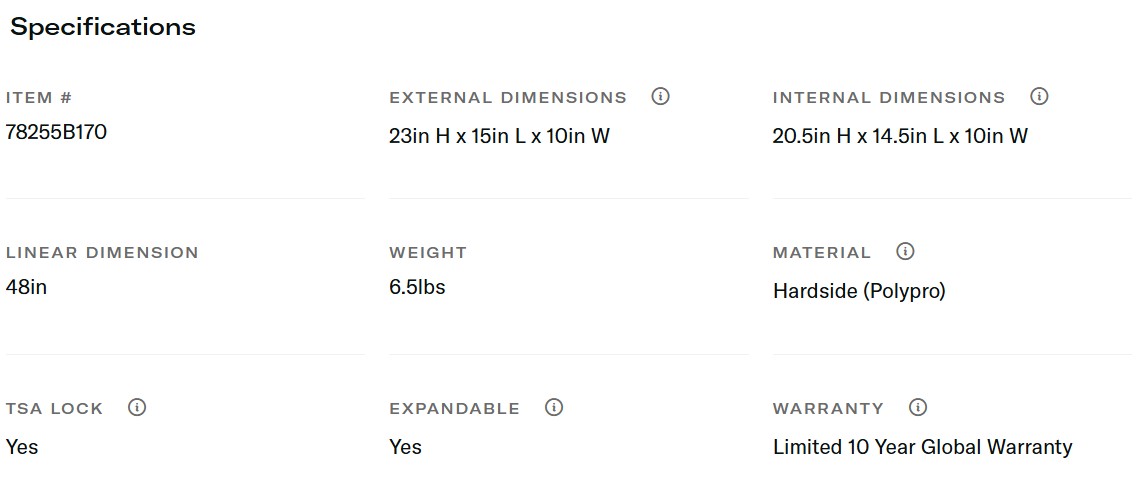This screenshot has height=502, width=1147.
Task: Click the LINEAR DIMENSION label
Action: click(x=102, y=253)
